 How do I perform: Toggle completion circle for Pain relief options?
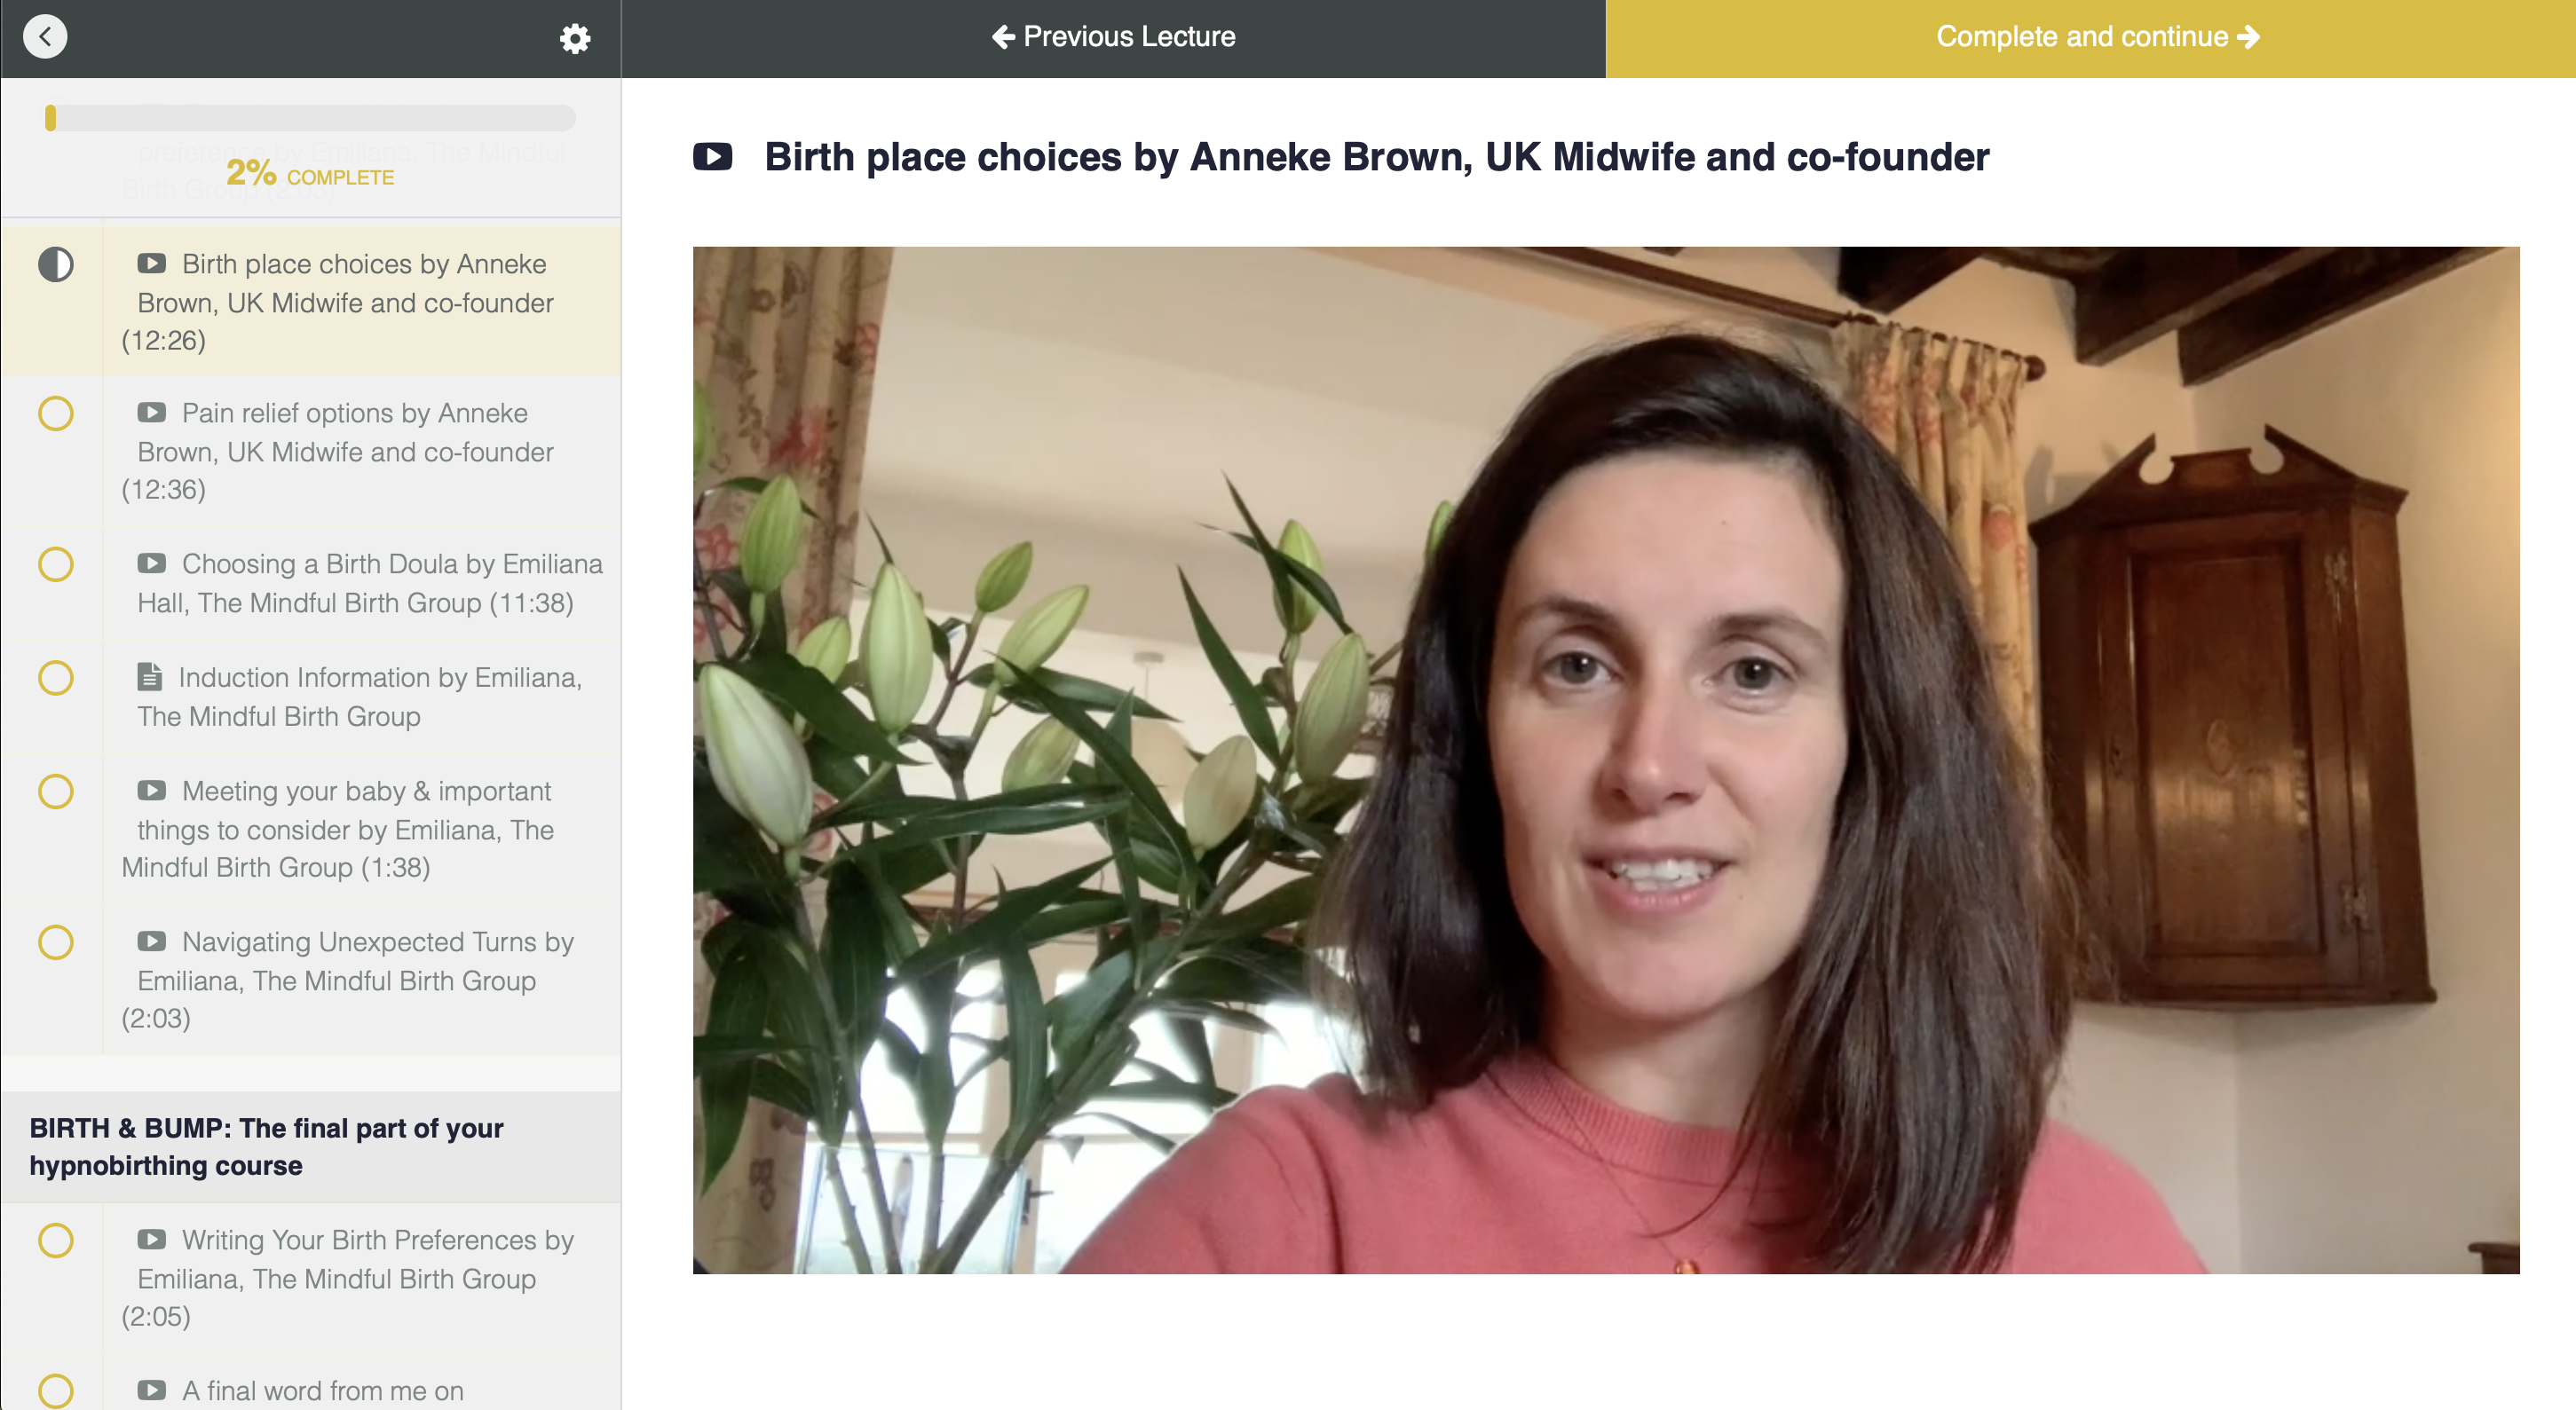tap(56, 413)
